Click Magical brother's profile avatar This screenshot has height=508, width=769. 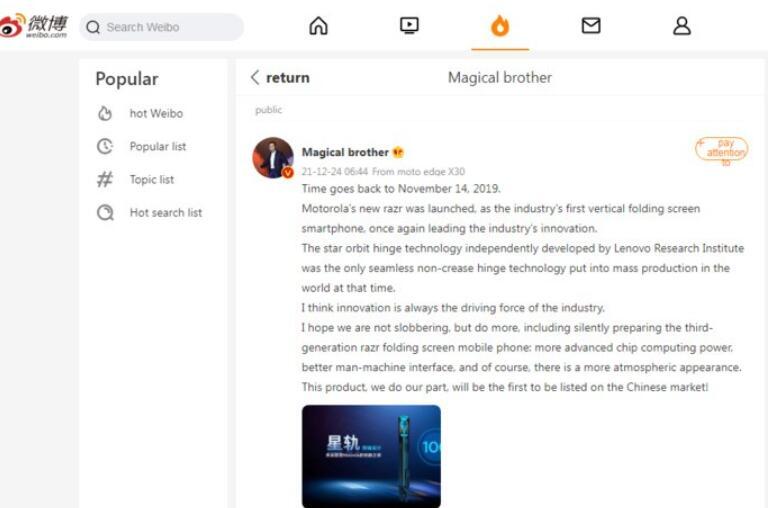tap(273, 157)
